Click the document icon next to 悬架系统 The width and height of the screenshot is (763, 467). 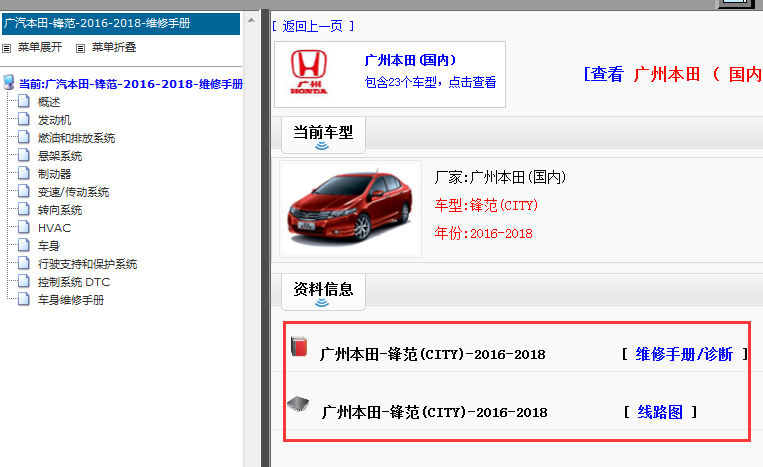click(x=24, y=155)
